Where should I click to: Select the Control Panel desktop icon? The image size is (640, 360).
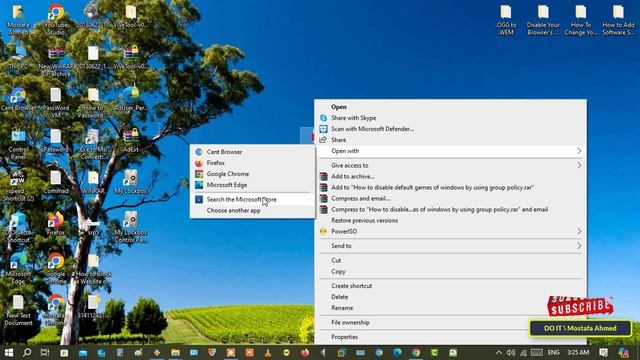tap(18, 145)
